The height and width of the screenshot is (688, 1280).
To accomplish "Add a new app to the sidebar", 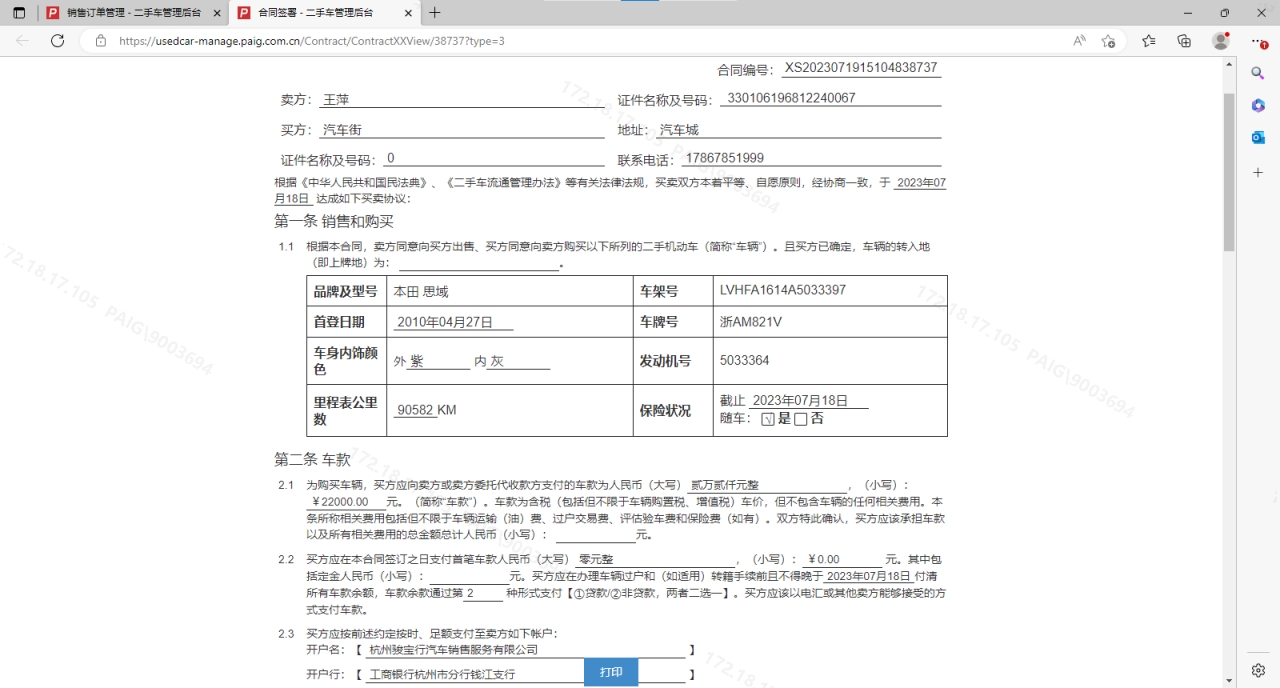I will tap(1258, 173).
